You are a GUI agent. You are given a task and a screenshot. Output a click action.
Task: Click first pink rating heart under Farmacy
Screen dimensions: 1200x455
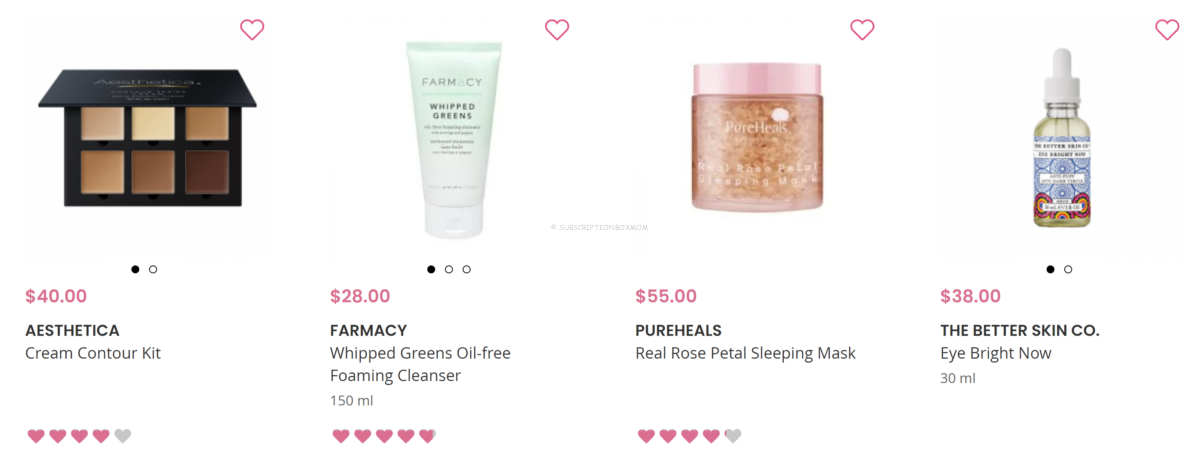pyautogui.click(x=341, y=436)
